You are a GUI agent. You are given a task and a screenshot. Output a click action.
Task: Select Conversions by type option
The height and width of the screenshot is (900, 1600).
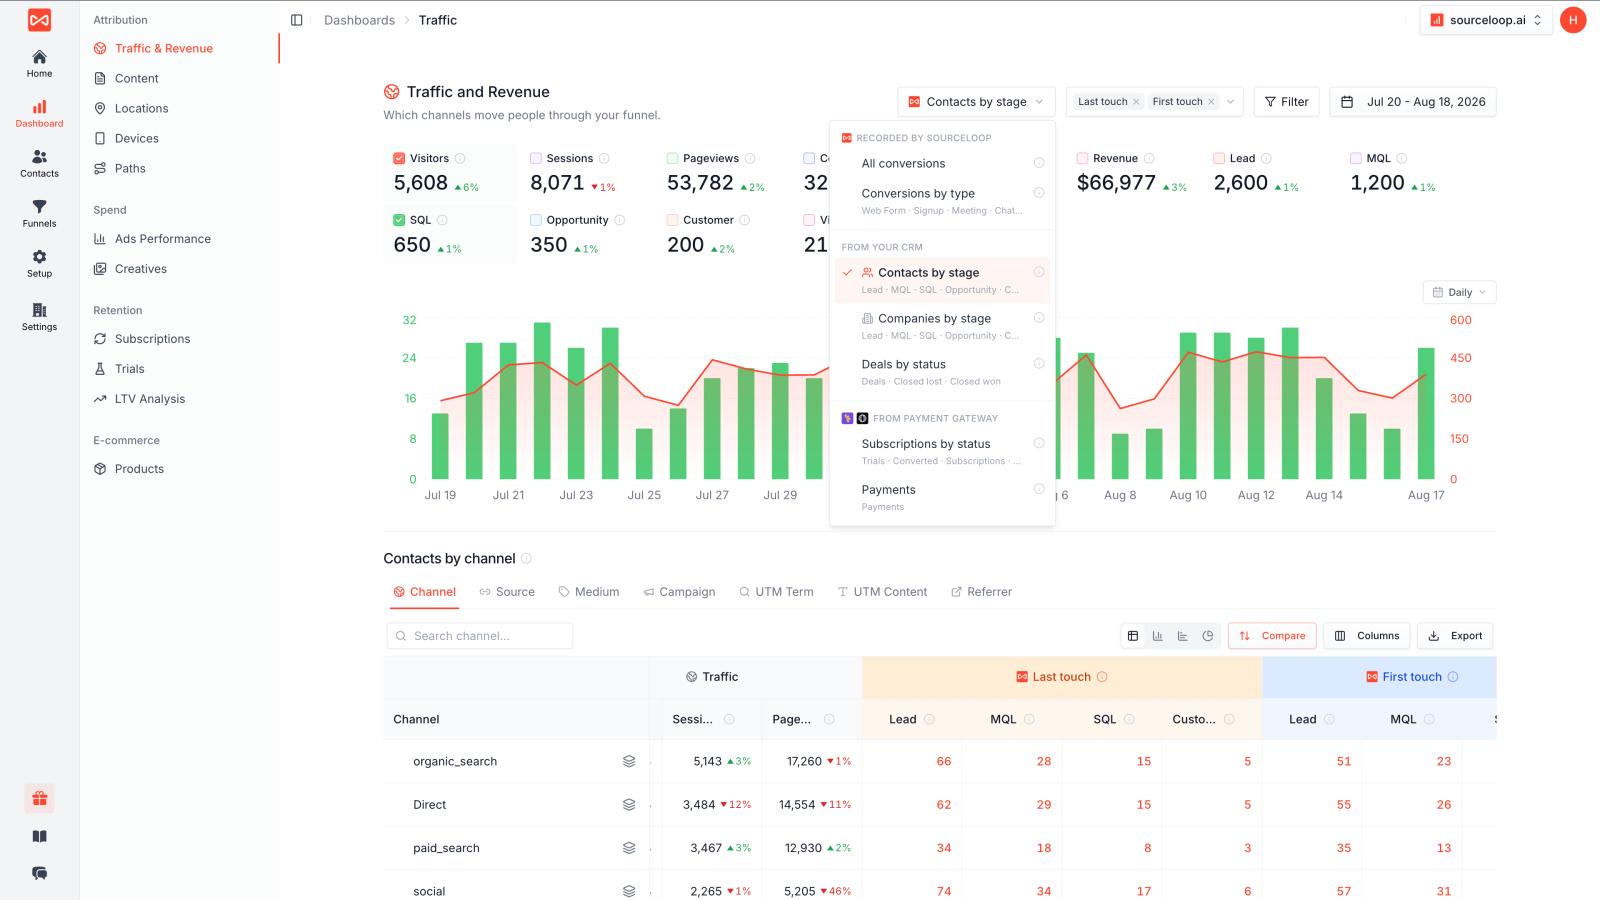tap(942, 201)
